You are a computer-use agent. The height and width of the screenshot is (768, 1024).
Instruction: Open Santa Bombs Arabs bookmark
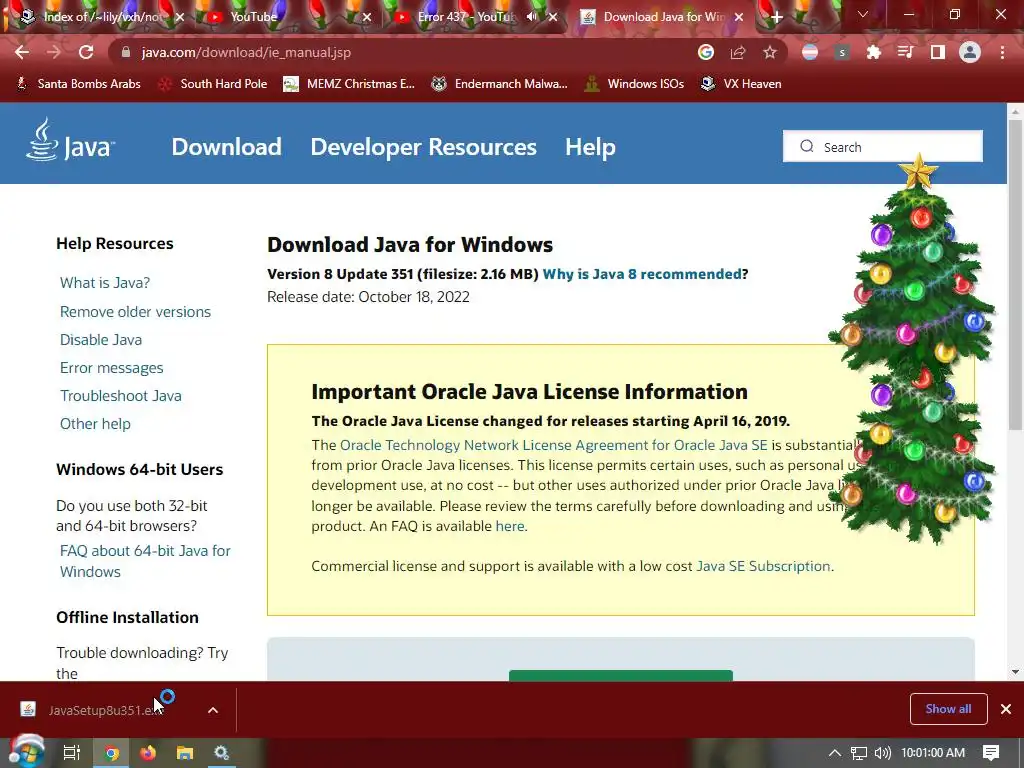pyautogui.click(x=78, y=84)
